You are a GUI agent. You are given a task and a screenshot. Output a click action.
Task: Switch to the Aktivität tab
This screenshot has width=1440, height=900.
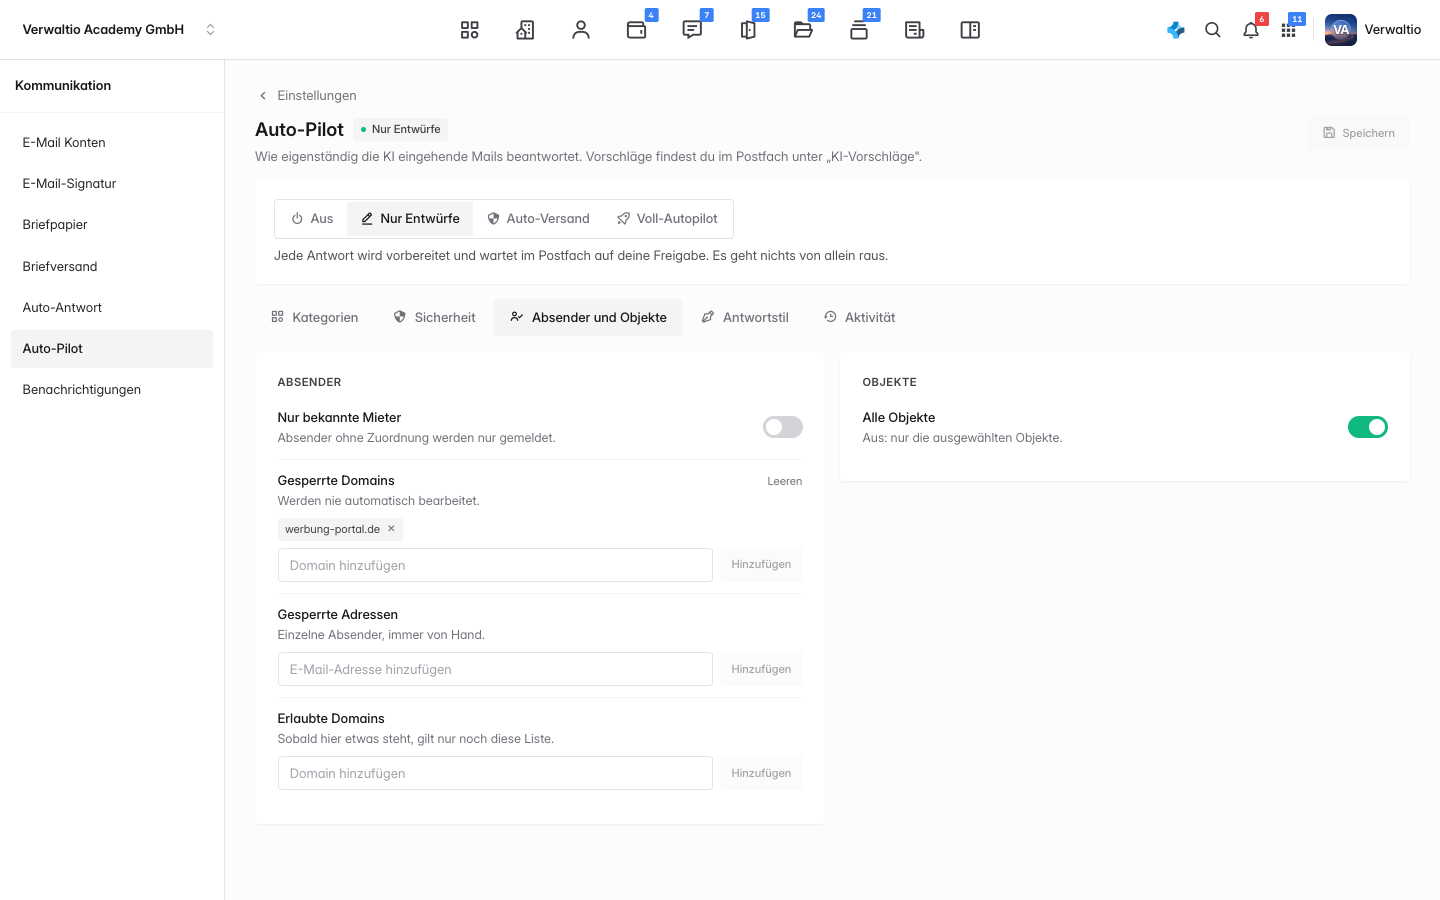[860, 318]
